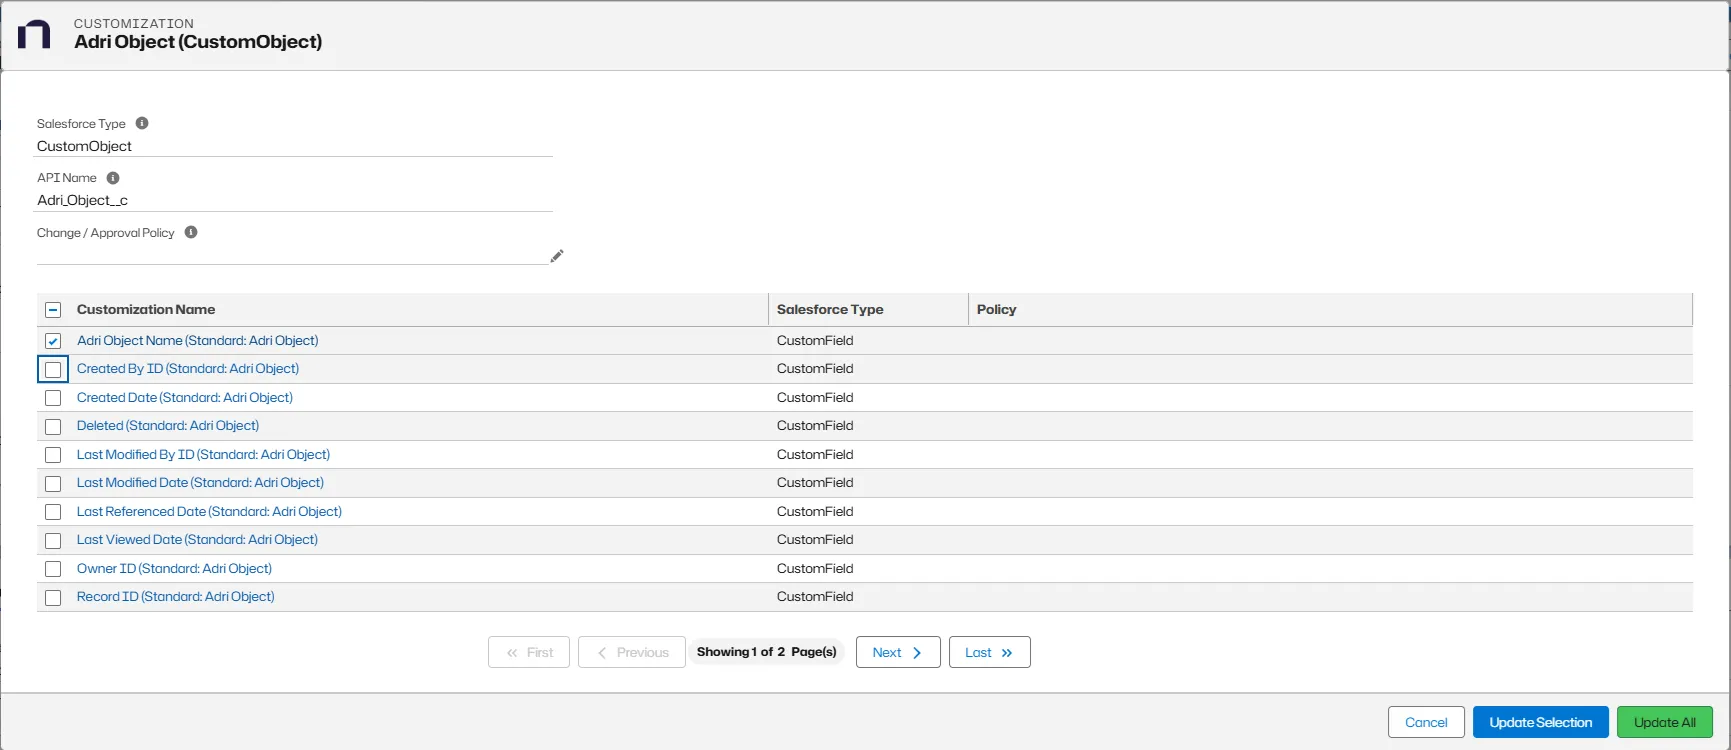Click the Change / Approval Policy input field

point(292,254)
